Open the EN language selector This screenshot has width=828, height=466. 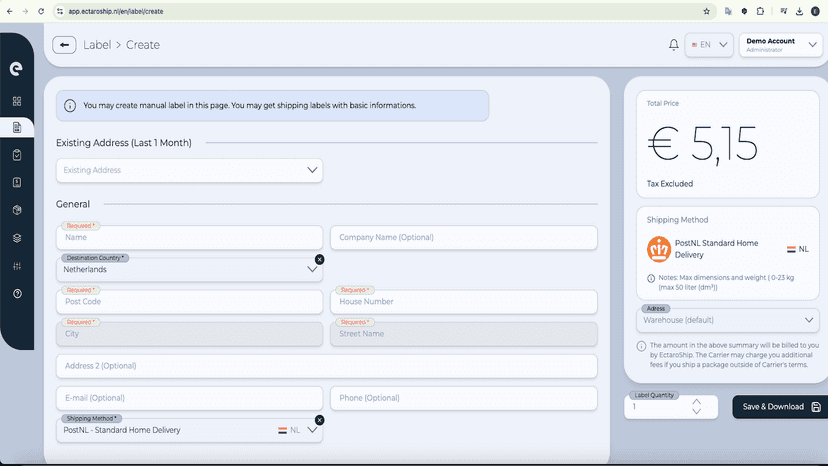tap(709, 45)
